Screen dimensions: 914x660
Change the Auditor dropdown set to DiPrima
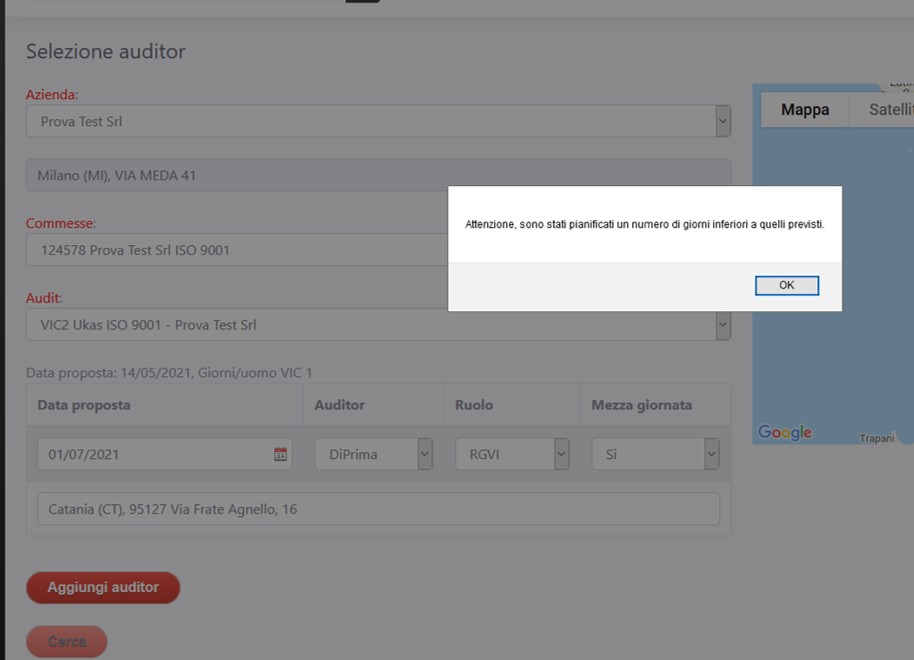coord(373,454)
